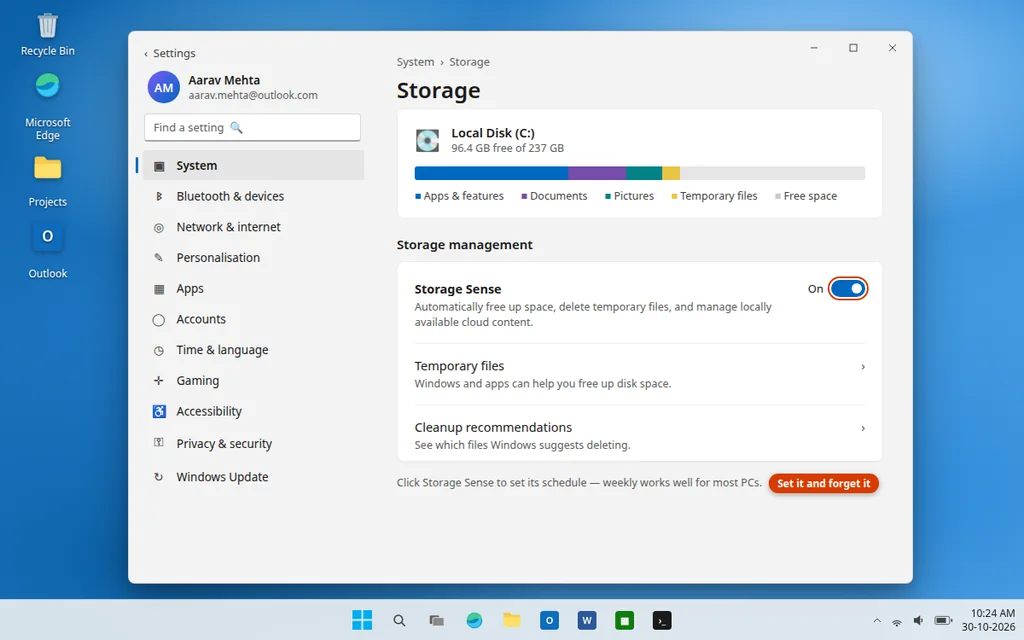1024x640 pixels.
Task: Click the Set it and forget it button
Action: pyautogui.click(x=824, y=483)
